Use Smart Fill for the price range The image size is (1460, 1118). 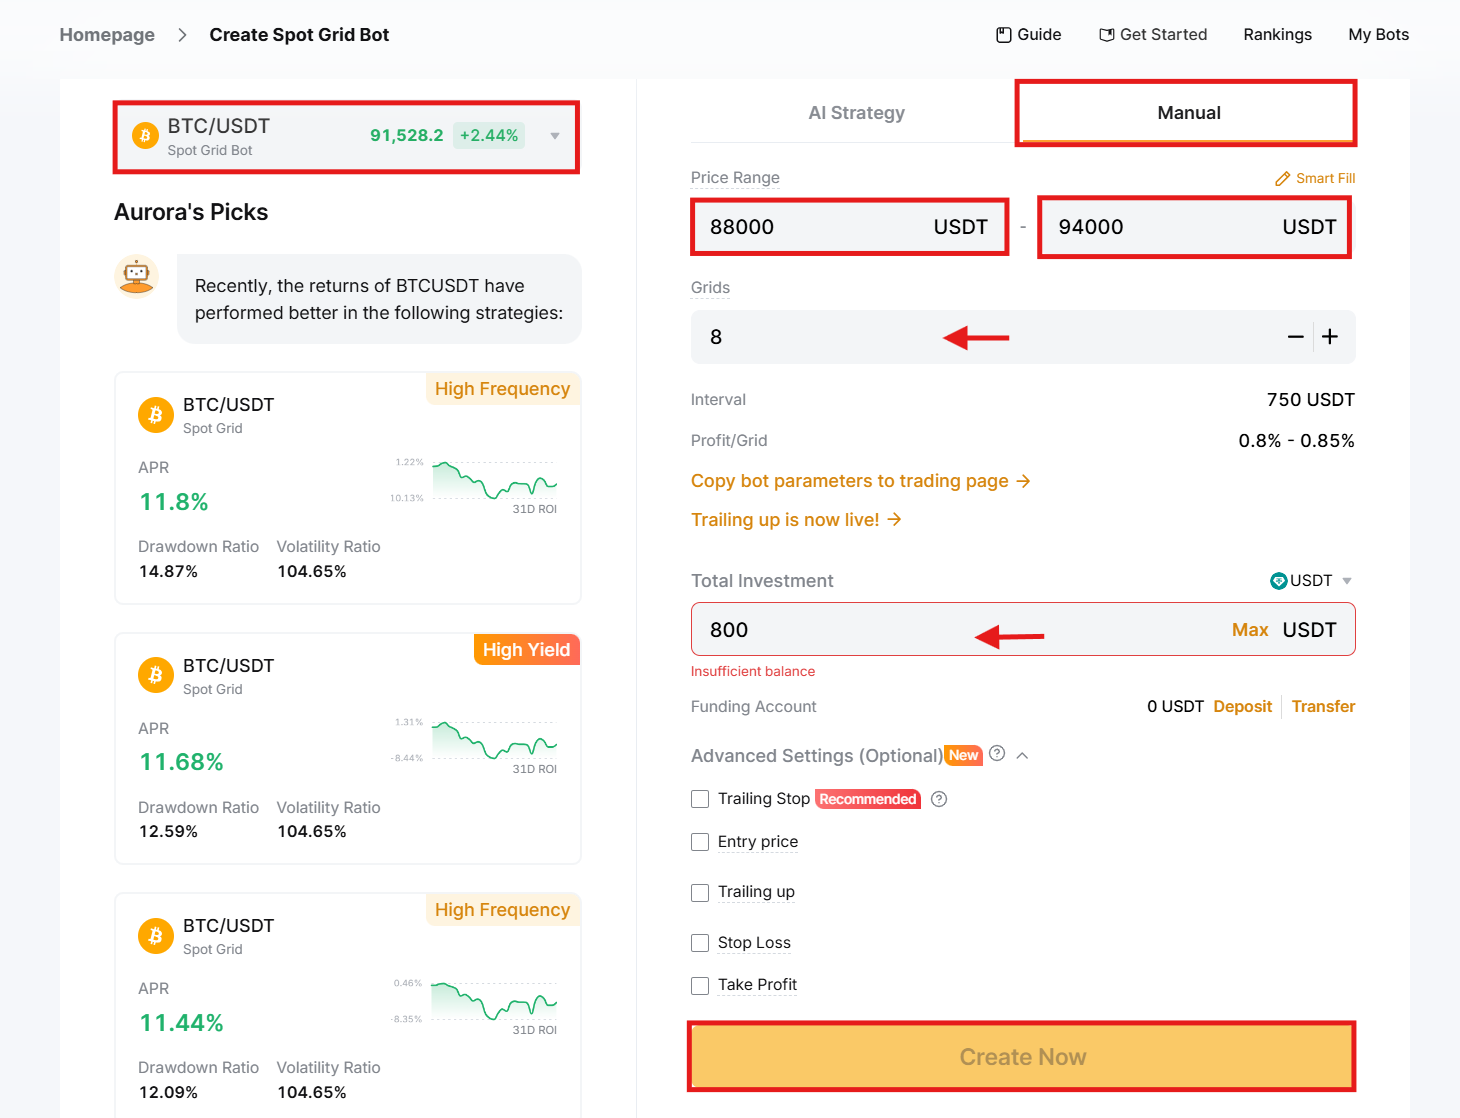(1314, 177)
